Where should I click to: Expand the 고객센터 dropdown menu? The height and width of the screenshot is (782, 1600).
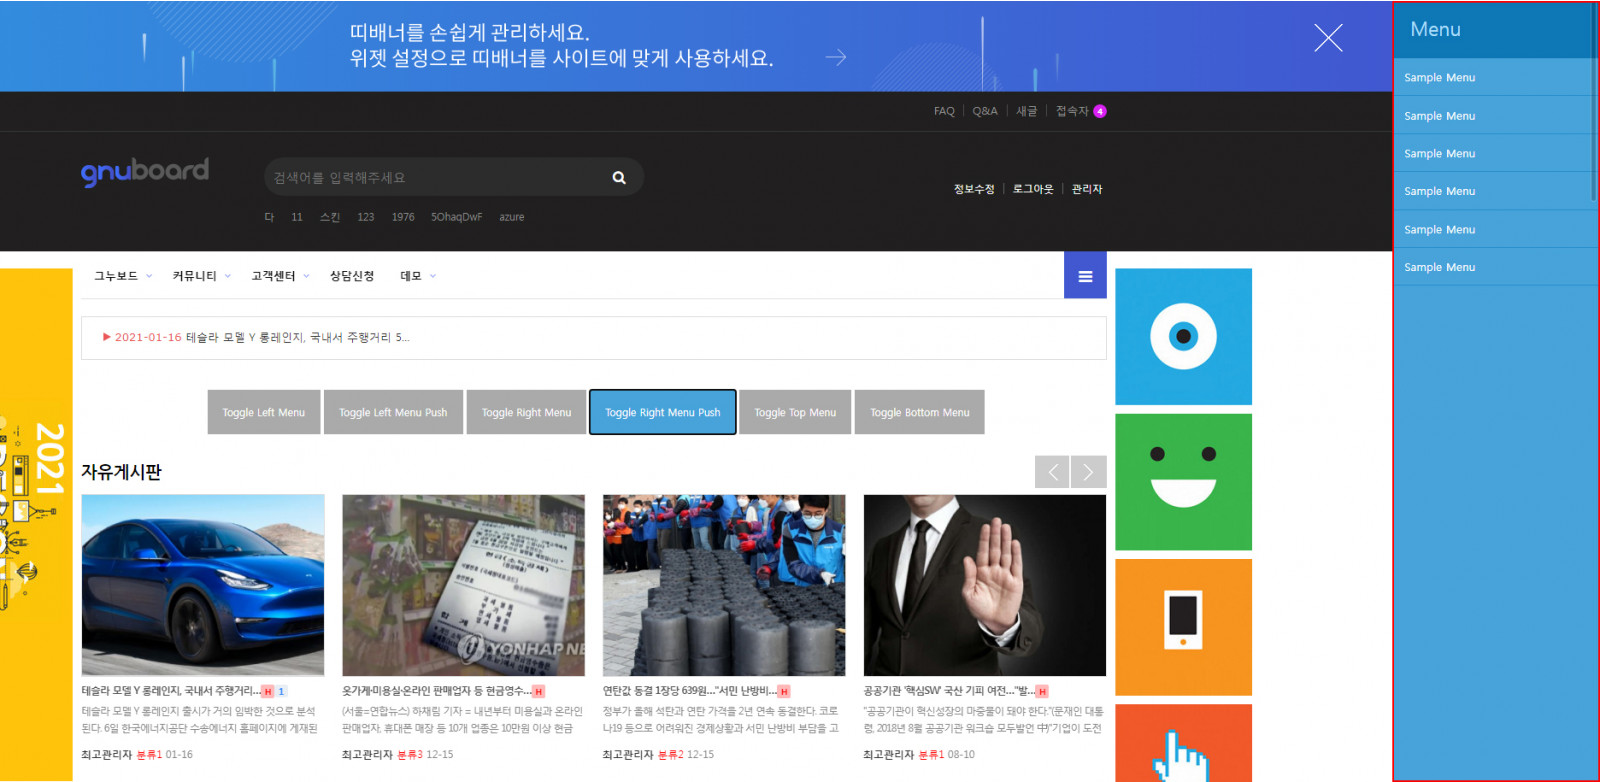coord(280,276)
